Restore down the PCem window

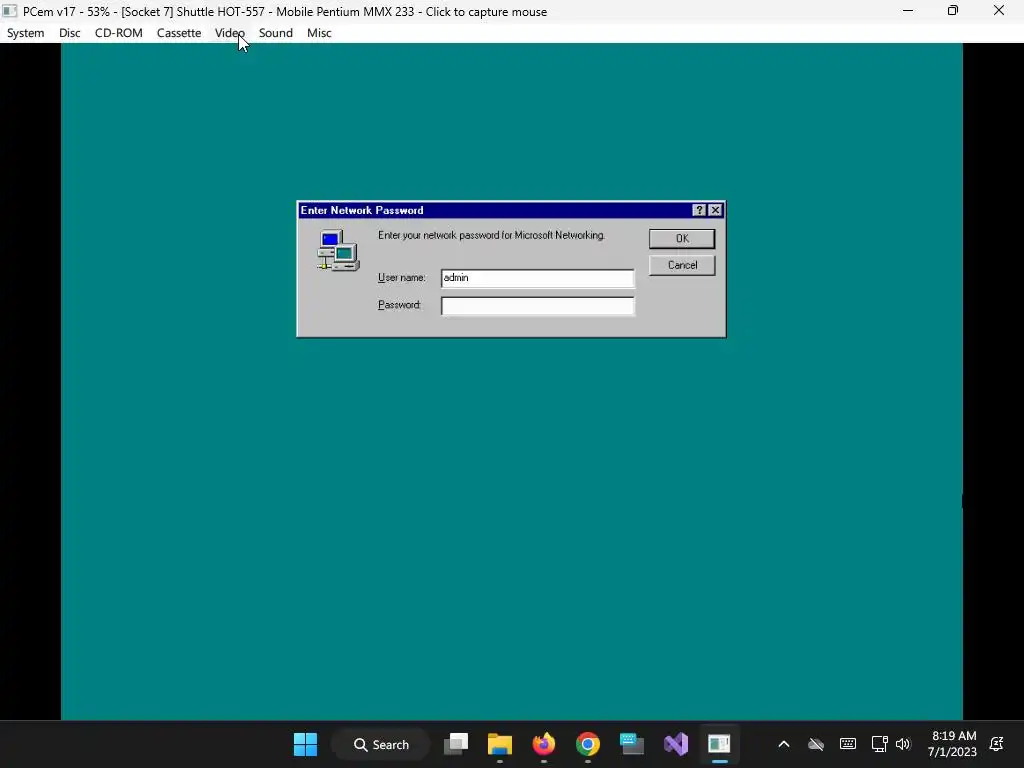953,10
